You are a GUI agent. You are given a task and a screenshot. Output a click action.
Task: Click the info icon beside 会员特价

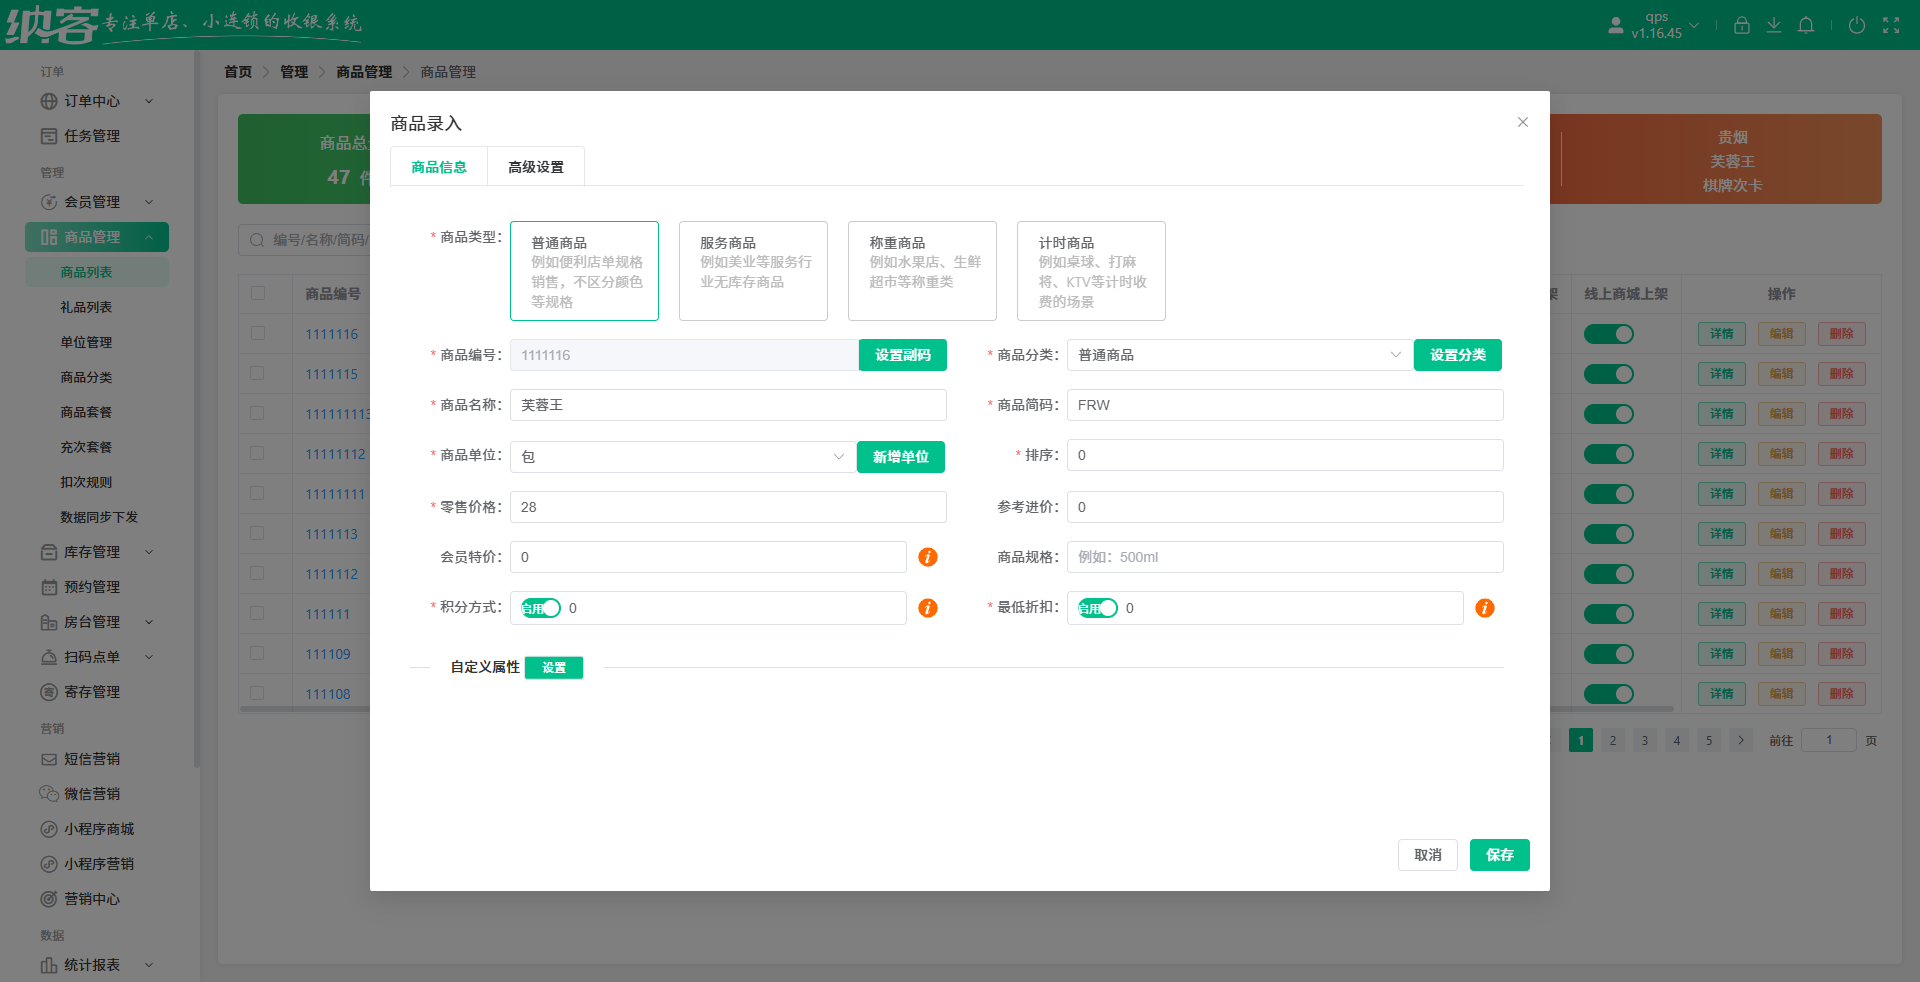928,557
